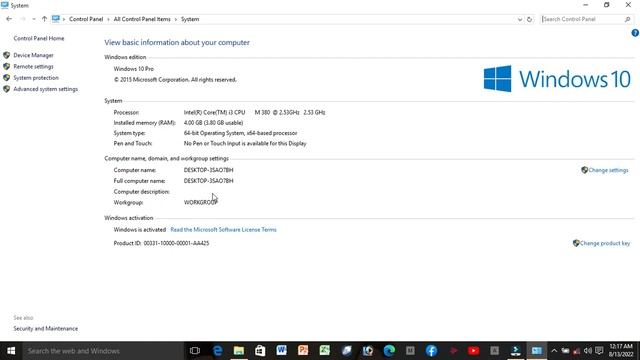Open Word from the taskbar
Screen dimensions: 640x360
coord(281,351)
